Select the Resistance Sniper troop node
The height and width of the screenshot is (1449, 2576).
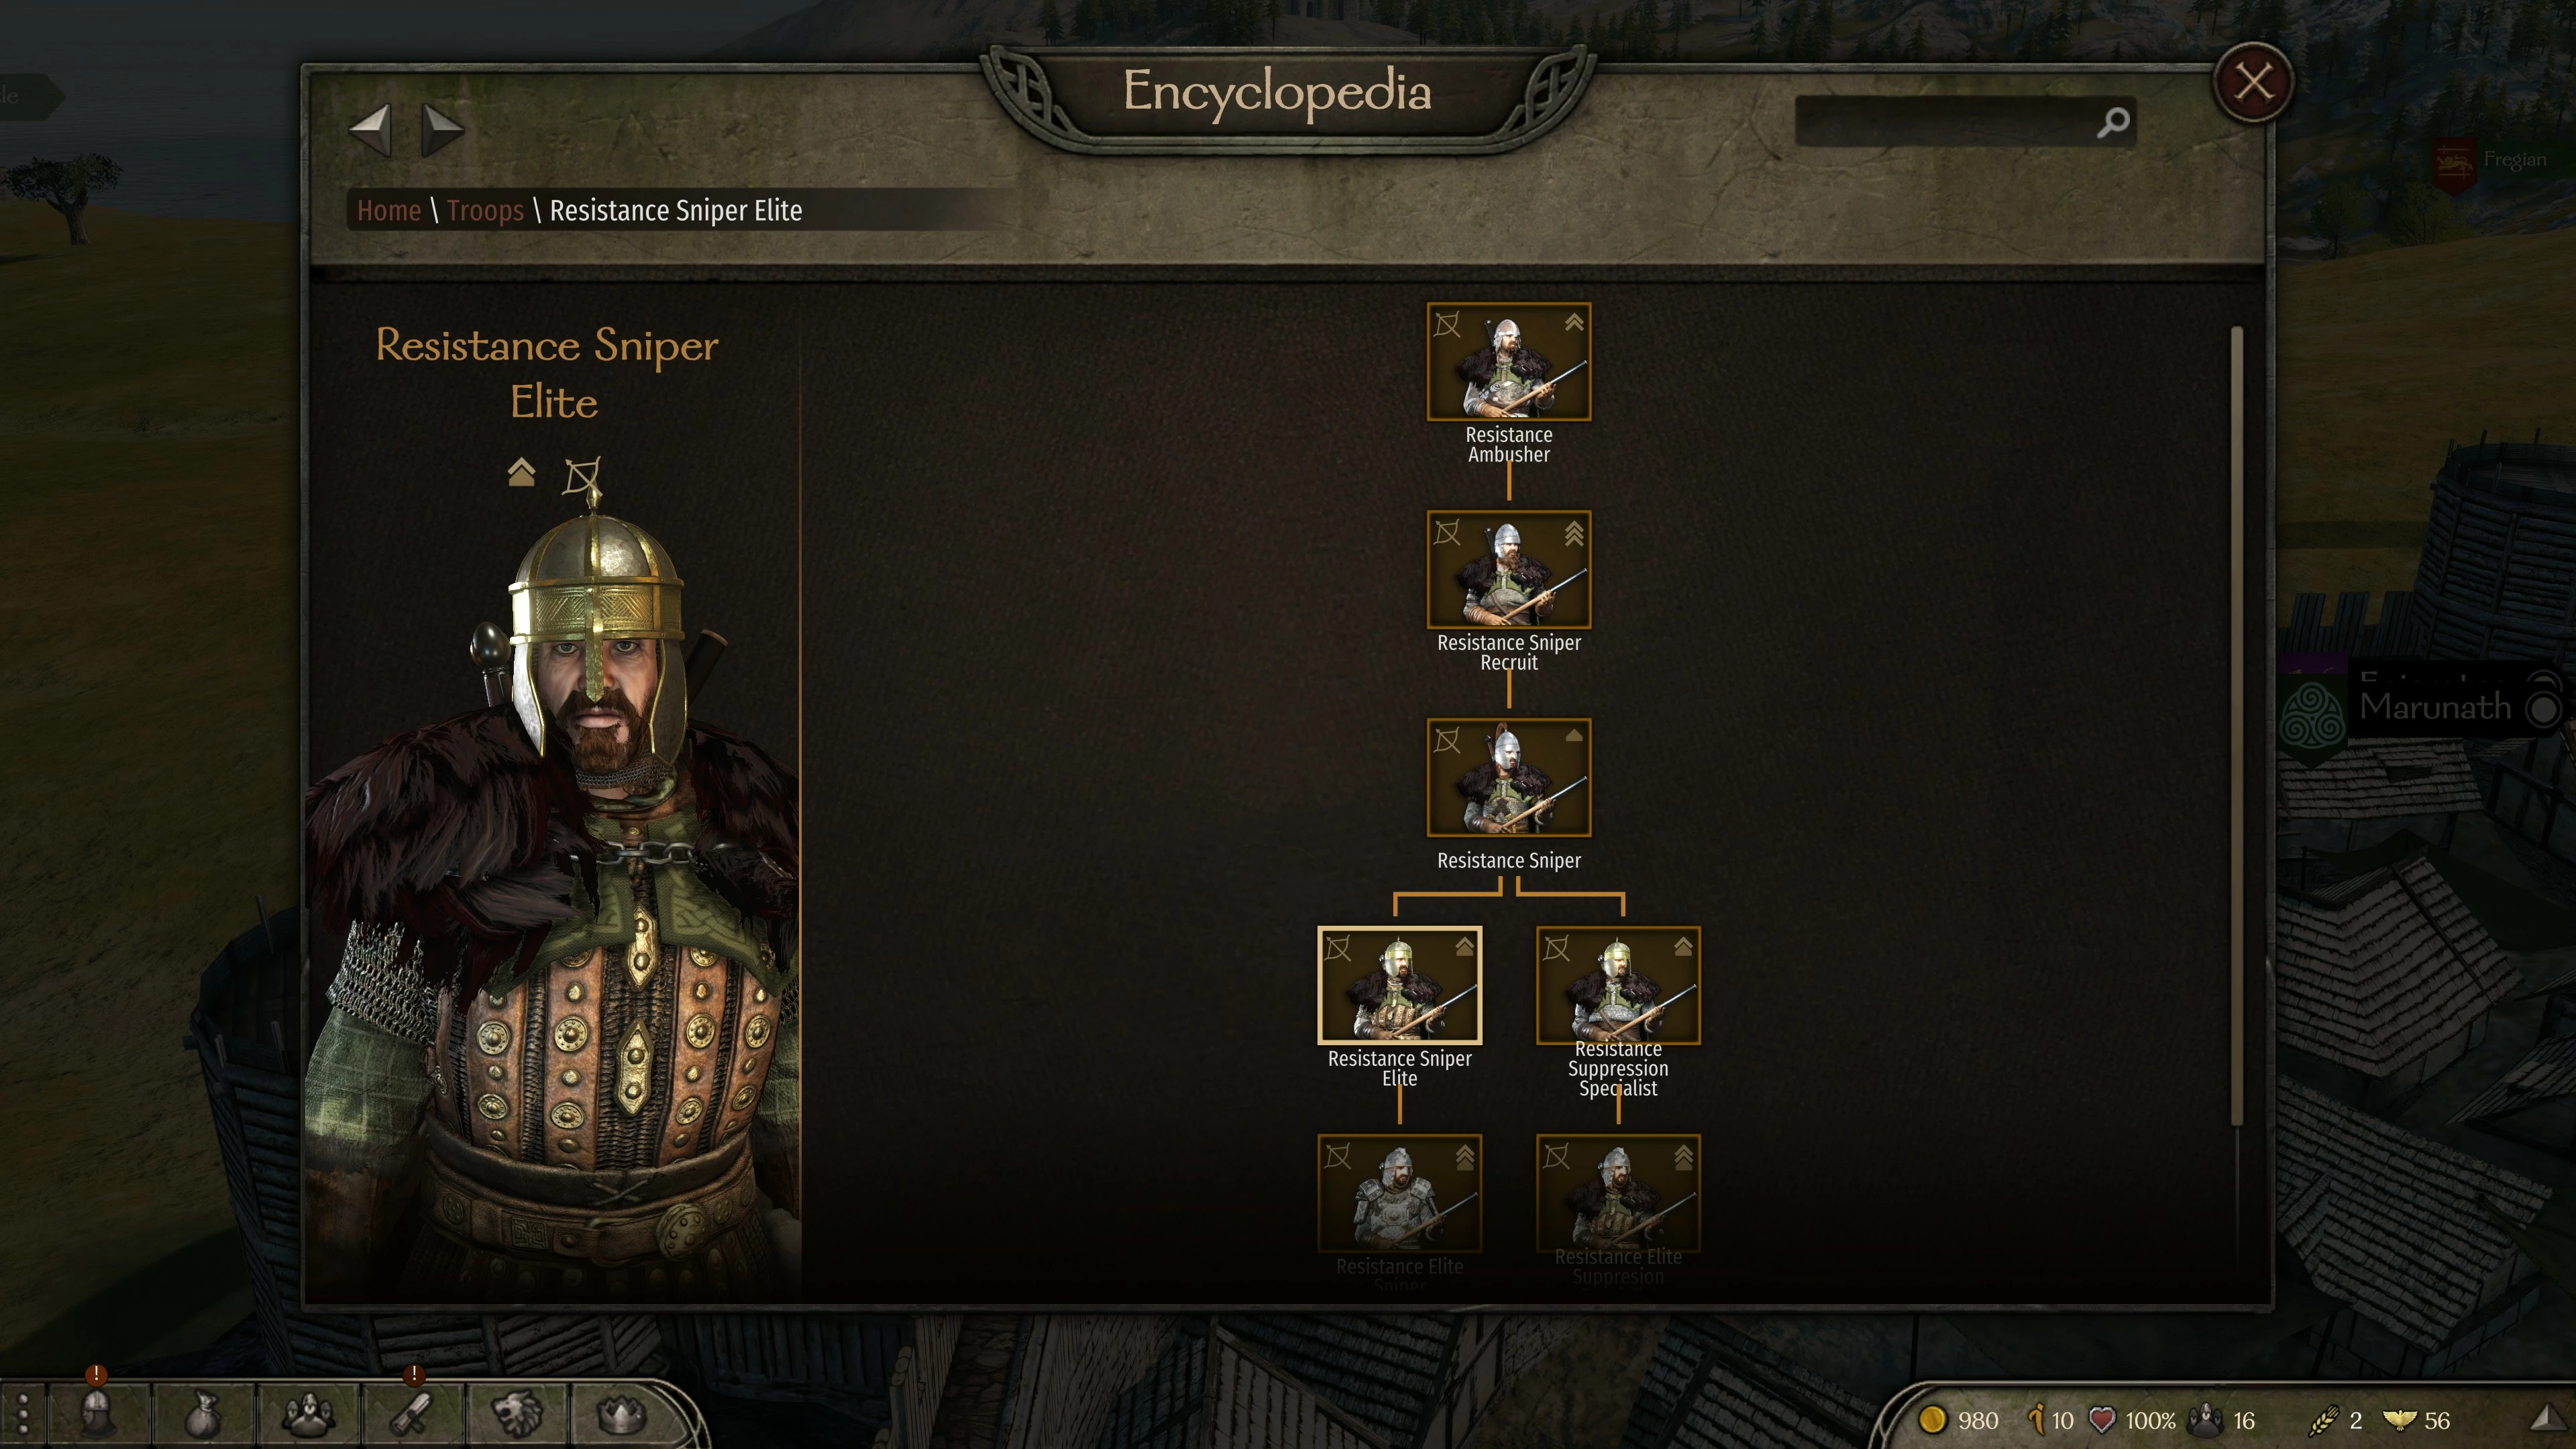[1508, 778]
